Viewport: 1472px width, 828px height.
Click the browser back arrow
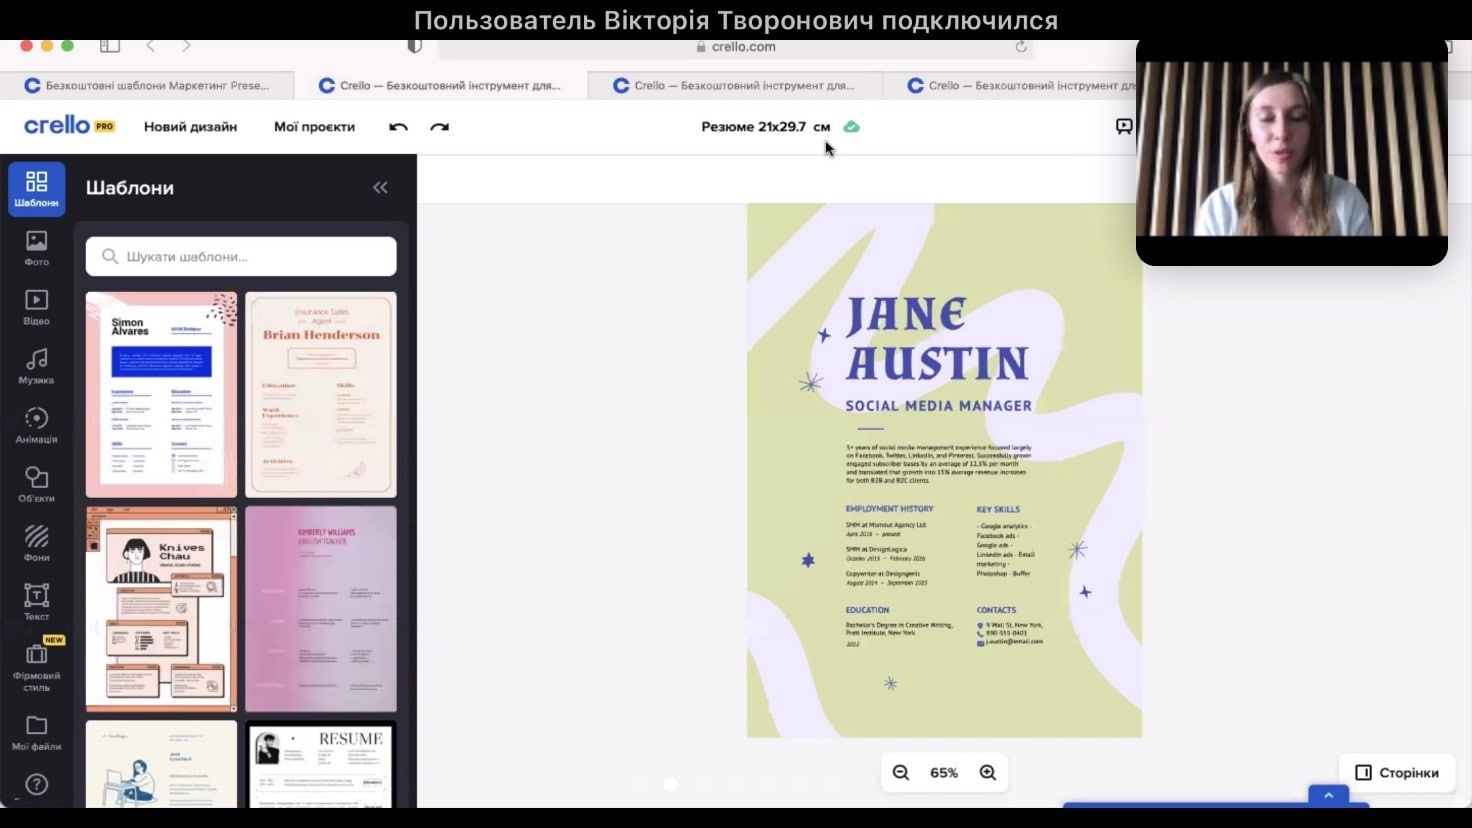tap(151, 46)
